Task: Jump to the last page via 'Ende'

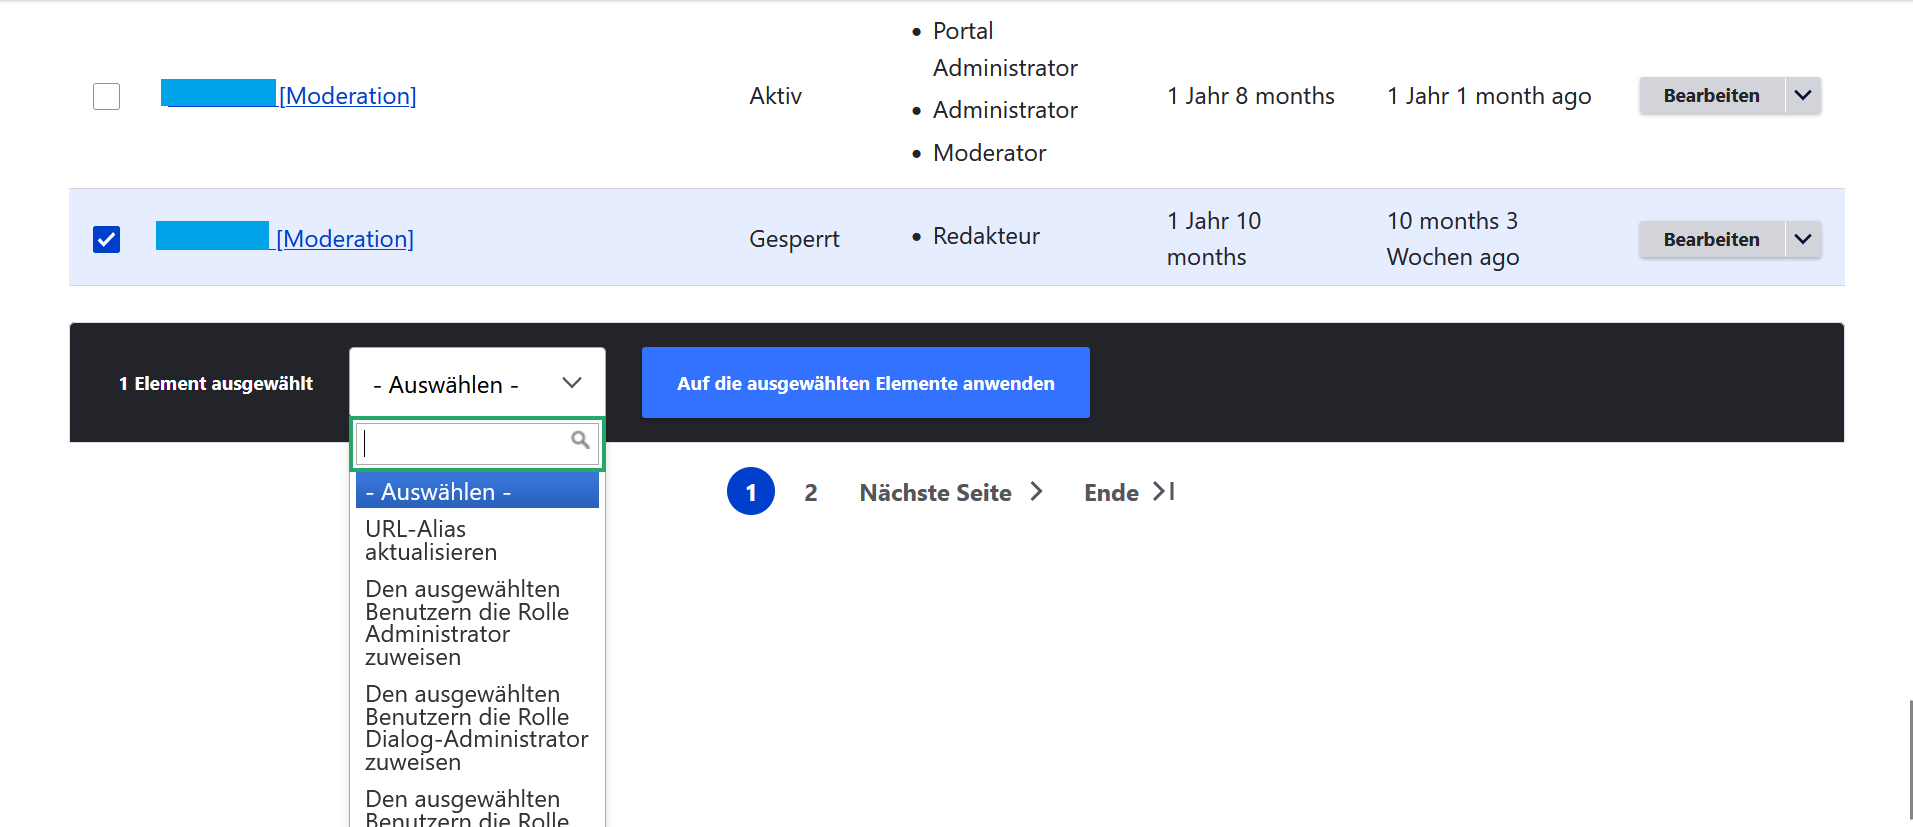Action: pyautogui.click(x=1112, y=492)
